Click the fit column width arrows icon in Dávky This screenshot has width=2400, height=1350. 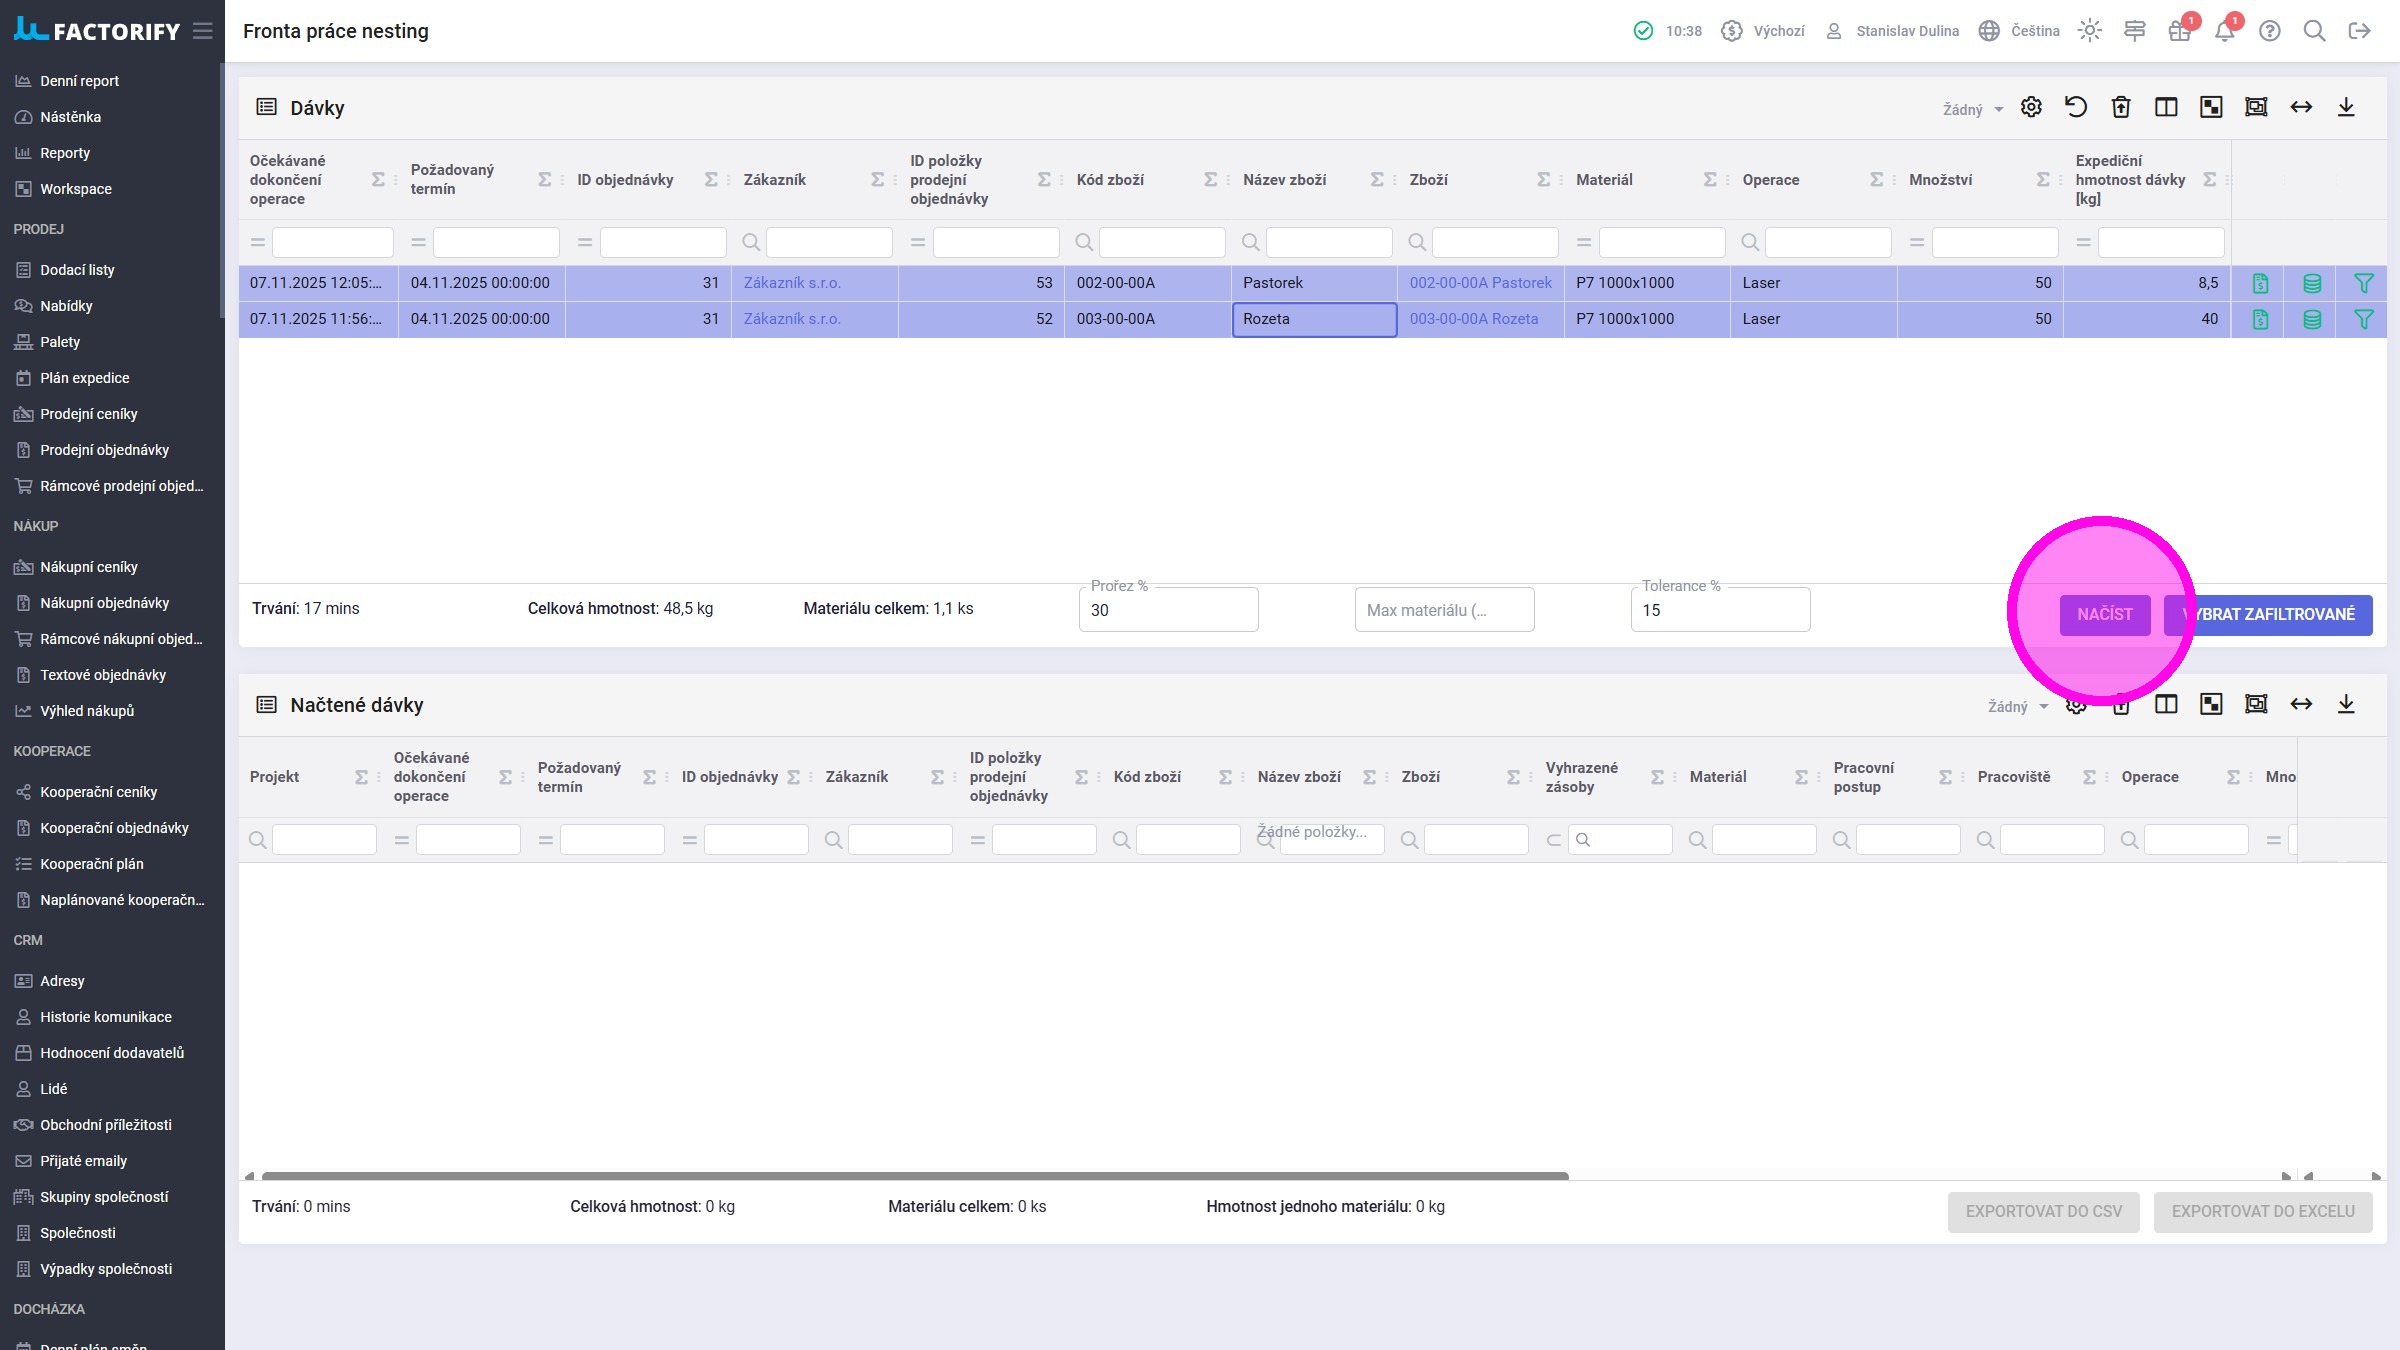click(x=2301, y=107)
